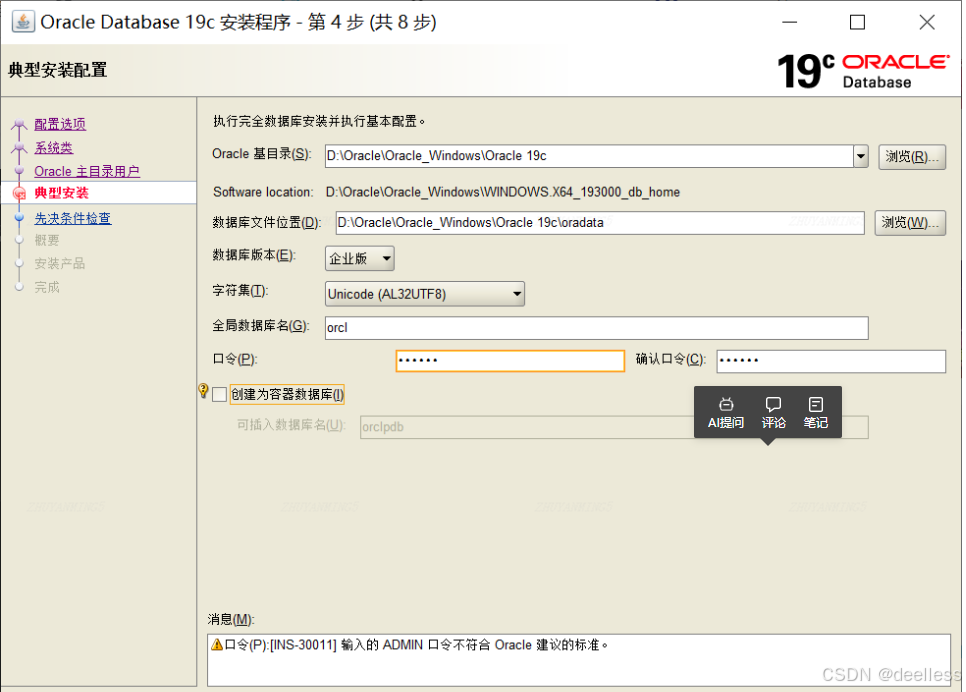Click the 概要 step label in sidebar
The image size is (966, 692).
pyautogui.click(x=47, y=240)
